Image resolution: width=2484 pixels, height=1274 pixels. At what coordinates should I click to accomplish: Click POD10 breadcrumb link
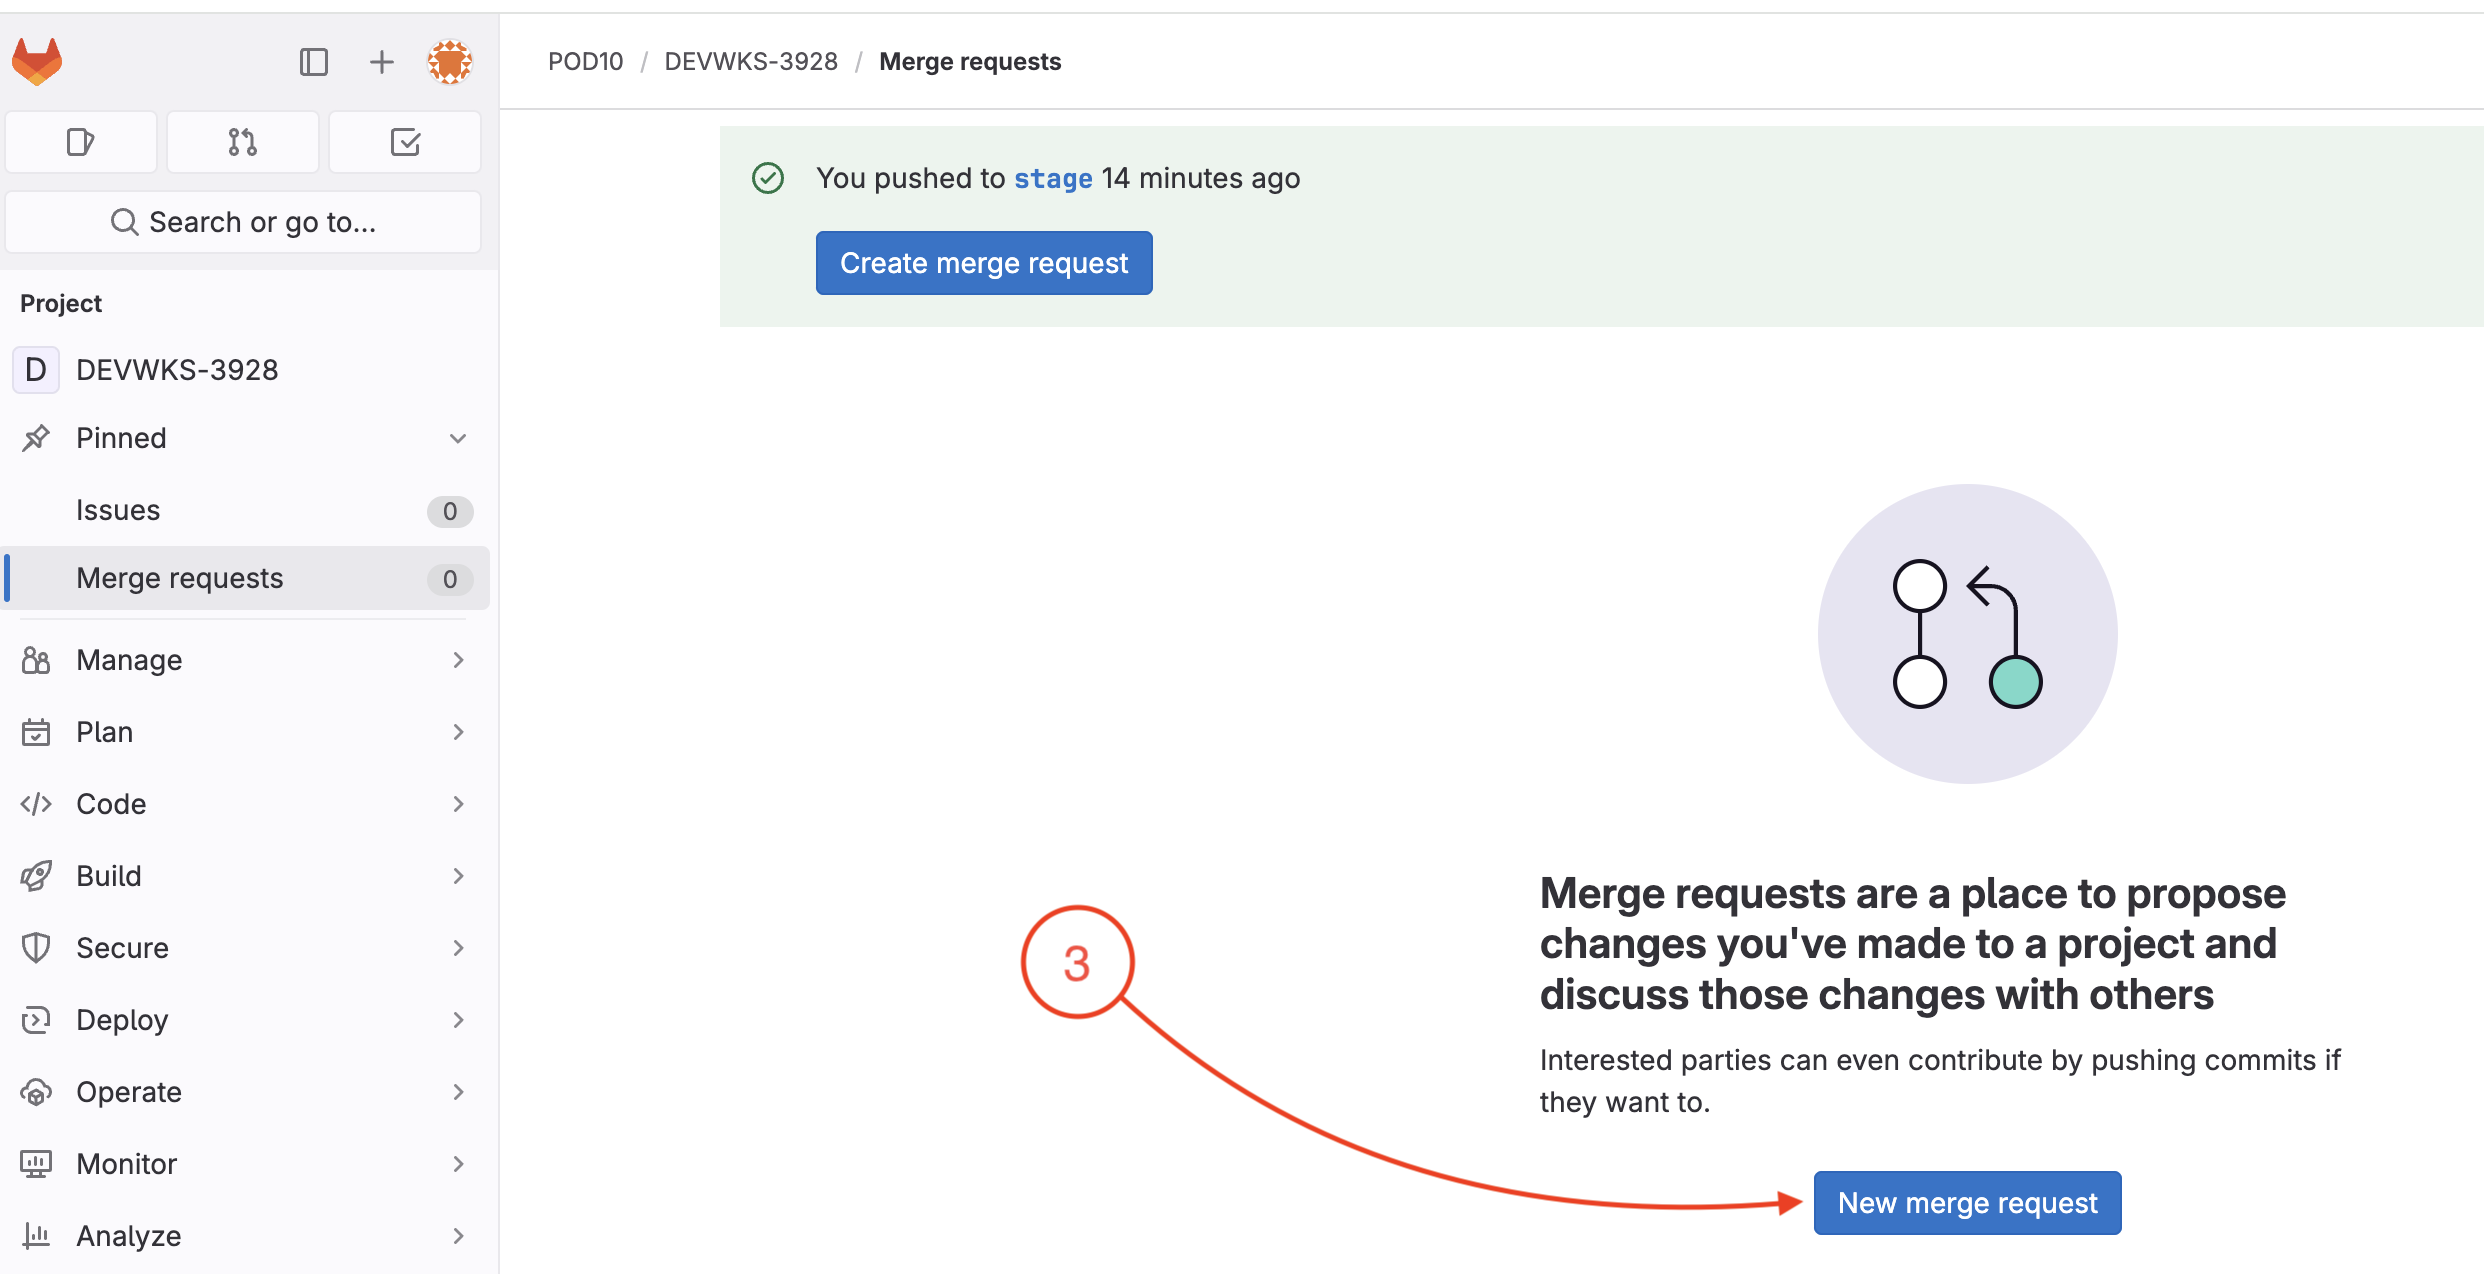585,62
